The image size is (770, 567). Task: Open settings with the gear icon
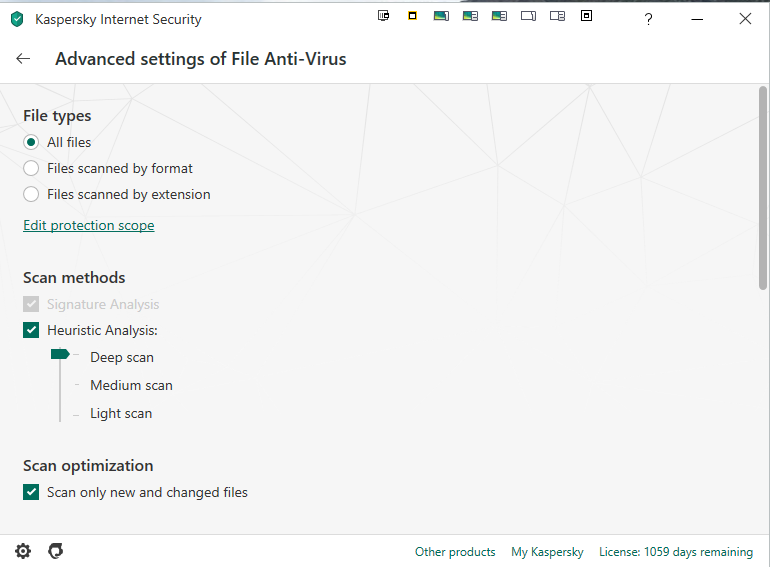click(23, 551)
